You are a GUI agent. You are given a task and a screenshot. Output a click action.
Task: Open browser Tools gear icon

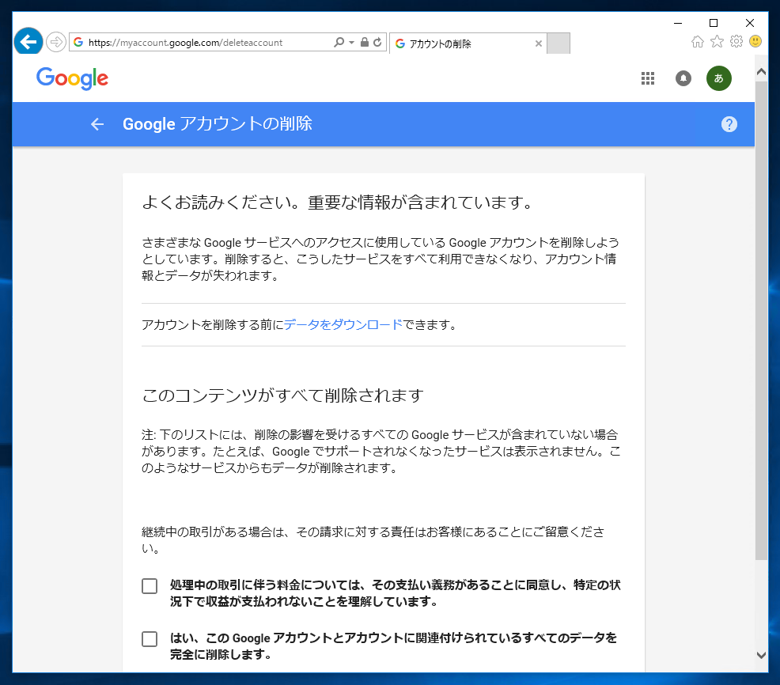point(736,41)
